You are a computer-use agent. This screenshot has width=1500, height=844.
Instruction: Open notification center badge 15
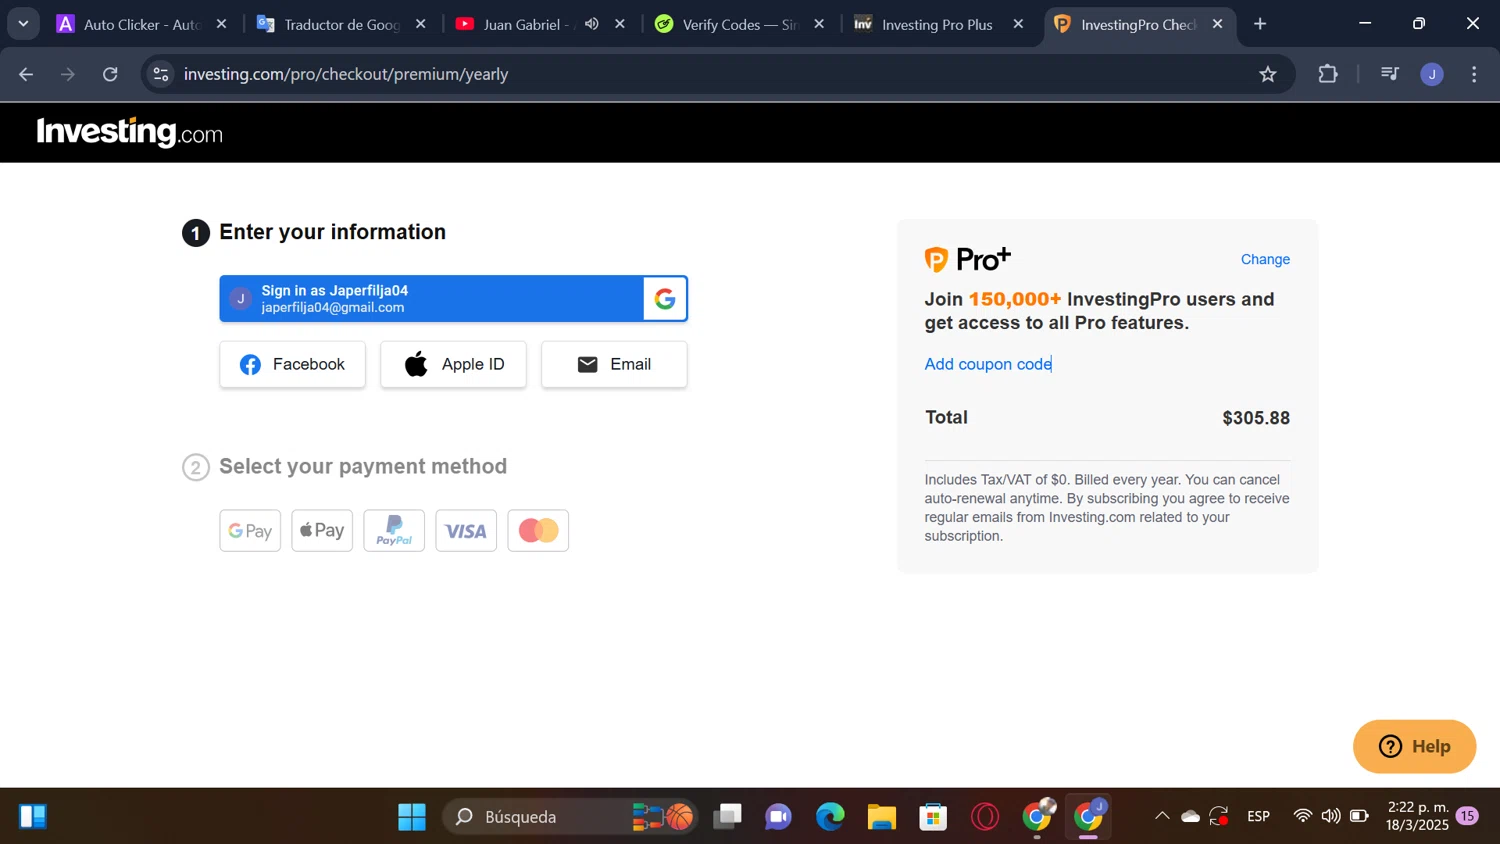click(1468, 816)
